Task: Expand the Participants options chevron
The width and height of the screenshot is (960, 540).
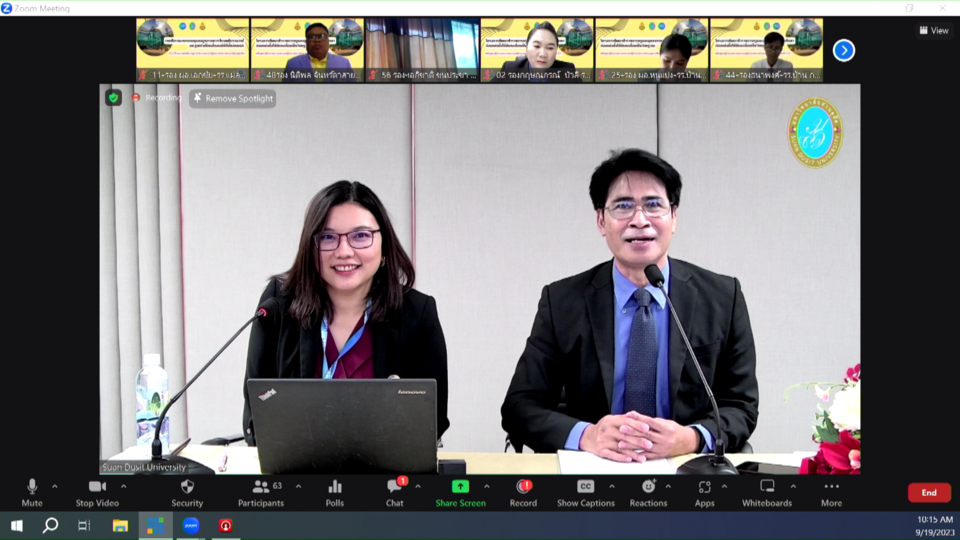Action: pyautogui.click(x=298, y=487)
